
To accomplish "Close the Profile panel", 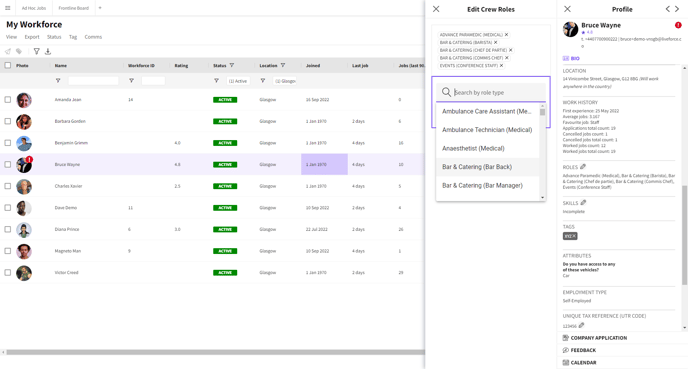I will tap(567, 9).
